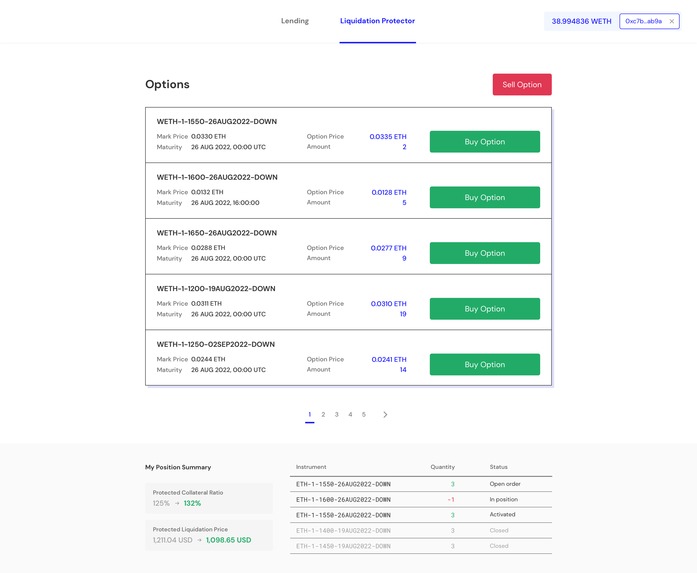Image resolution: width=697 pixels, height=573 pixels.
Task: Click the maturity 26 AUG 2022, 16:00:00
Action: coord(225,203)
